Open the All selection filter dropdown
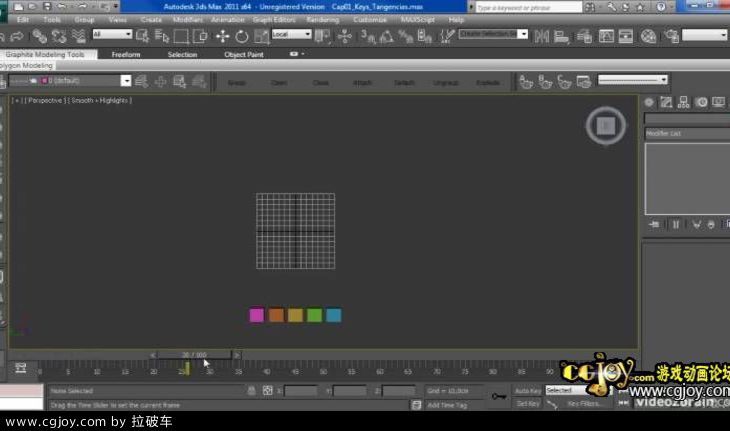 [112, 34]
